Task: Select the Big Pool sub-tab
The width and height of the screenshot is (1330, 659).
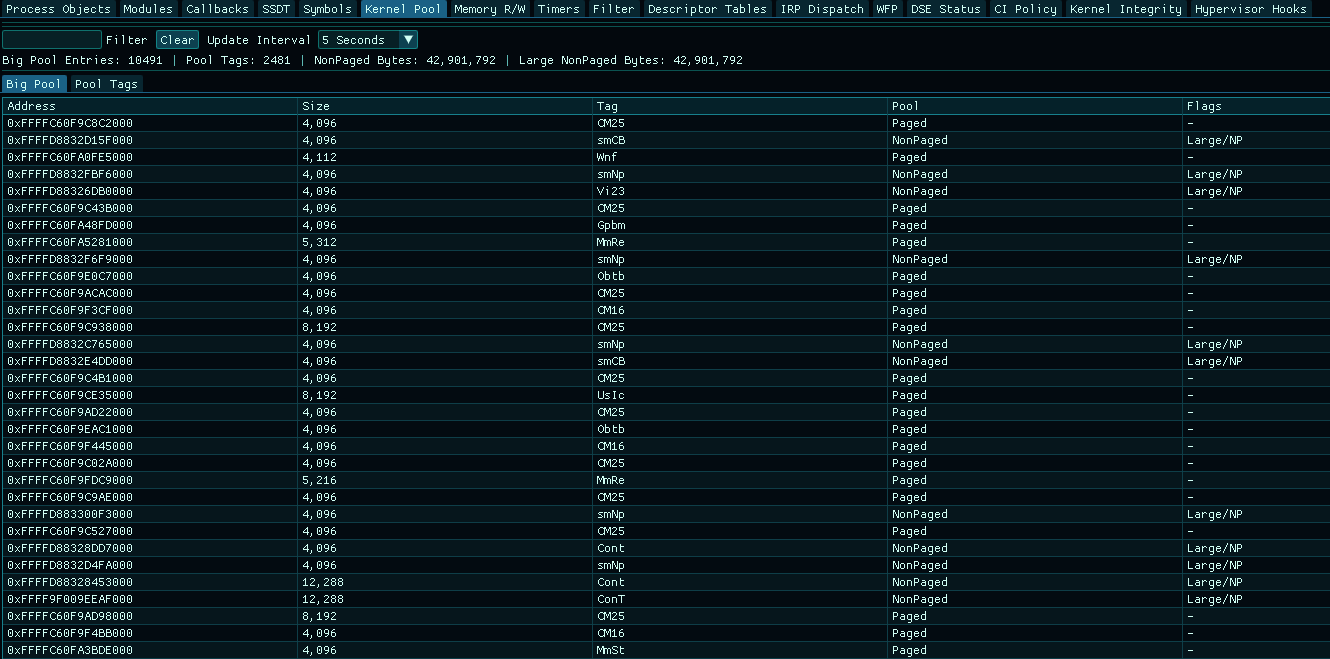Action: (34, 84)
